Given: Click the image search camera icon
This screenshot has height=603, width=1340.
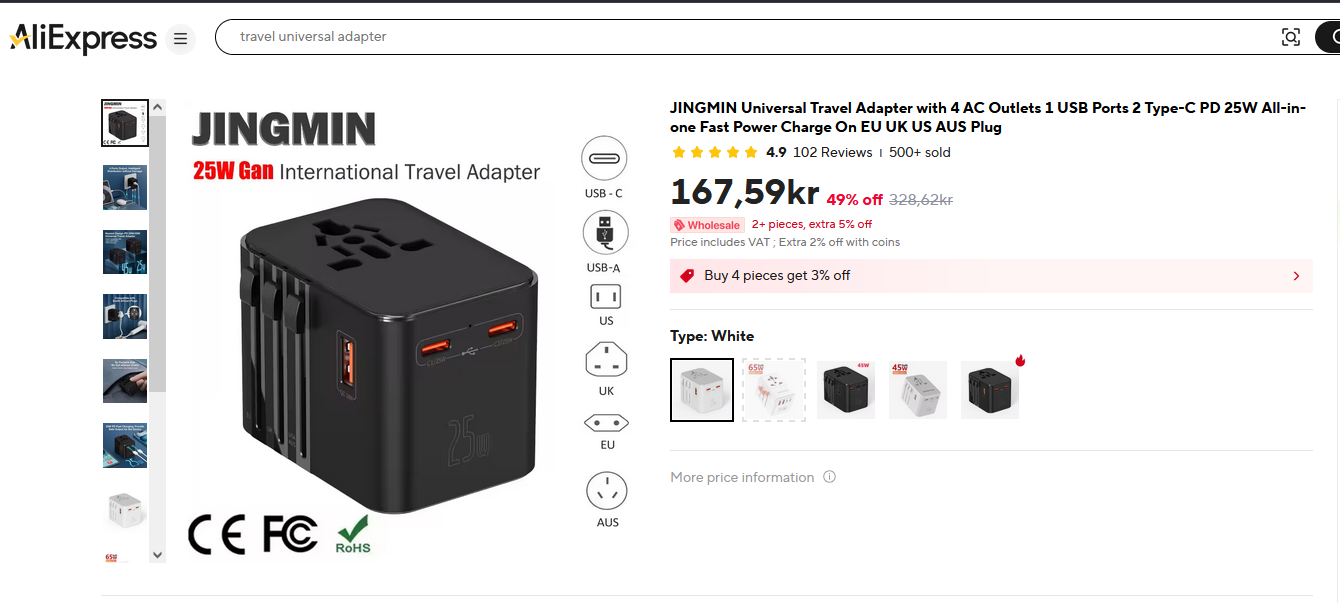Looking at the screenshot, I should click(x=1291, y=37).
